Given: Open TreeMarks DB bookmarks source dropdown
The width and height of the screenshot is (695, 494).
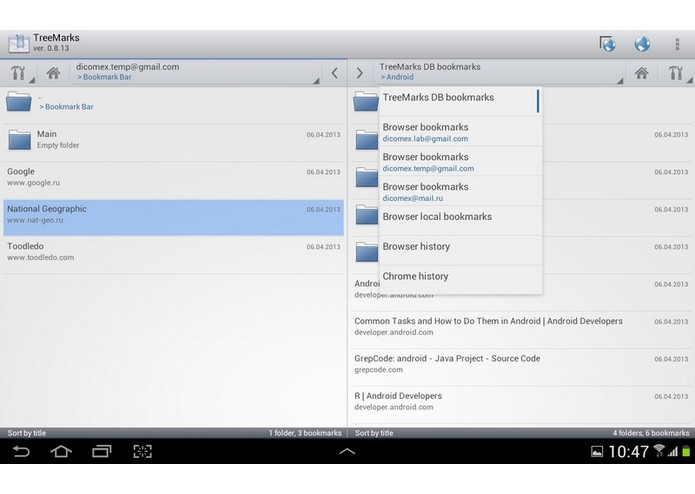Looking at the screenshot, I should pos(500,72).
